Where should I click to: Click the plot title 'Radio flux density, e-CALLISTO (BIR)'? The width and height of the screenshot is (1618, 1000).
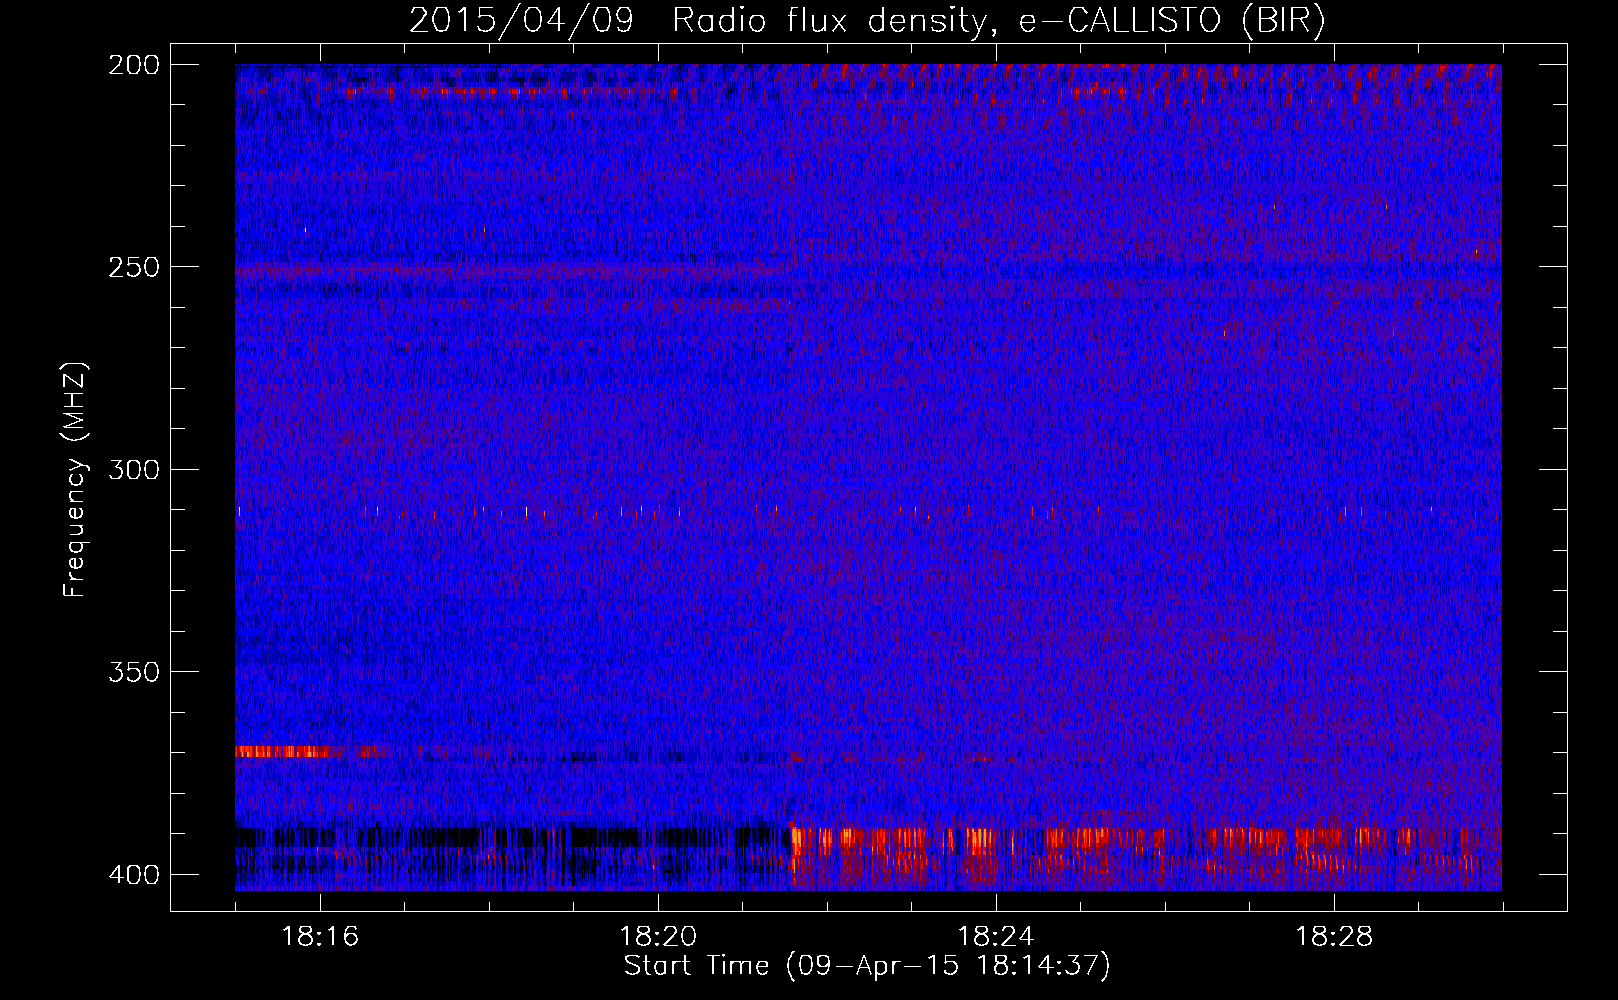(x=998, y=21)
